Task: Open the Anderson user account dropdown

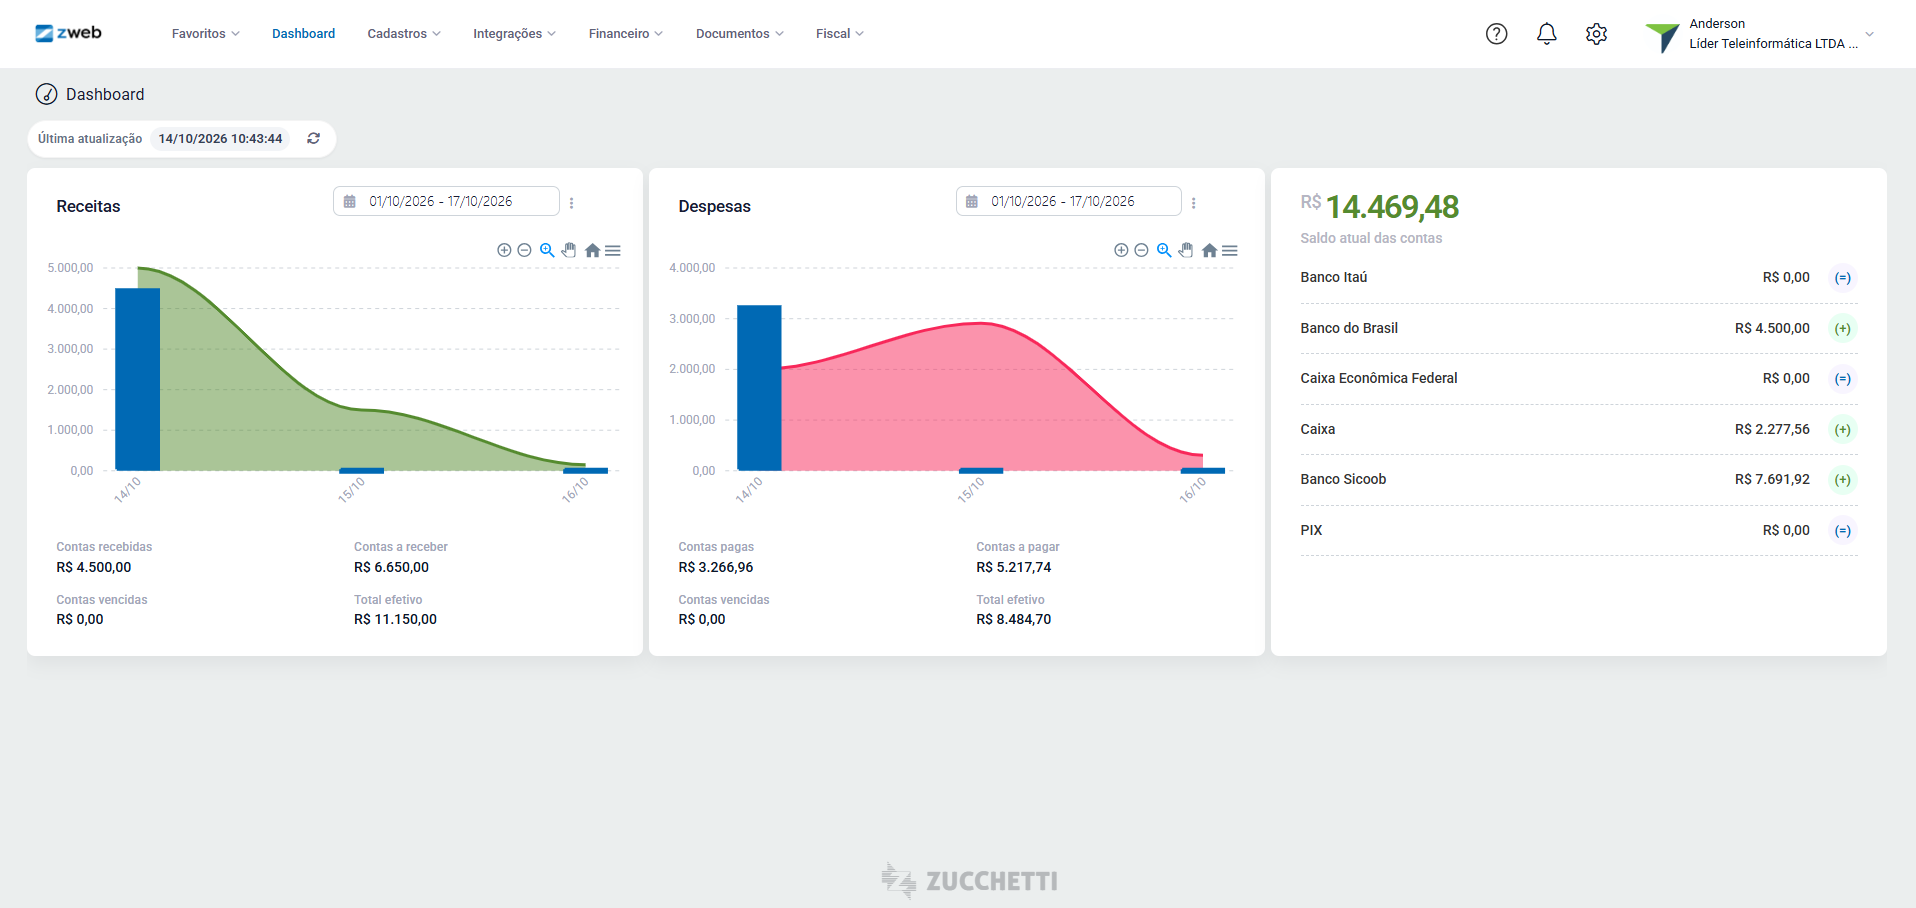Action: pyautogui.click(x=1760, y=34)
